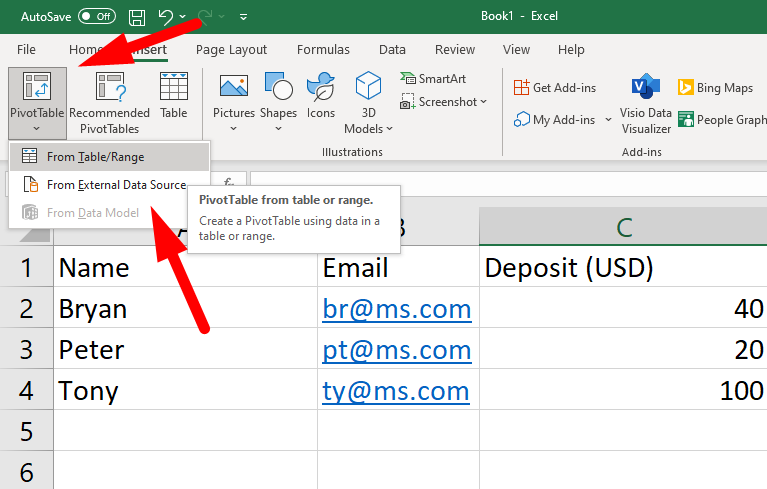767x489 pixels.
Task: Select column C header
Action: click(x=622, y=229)
